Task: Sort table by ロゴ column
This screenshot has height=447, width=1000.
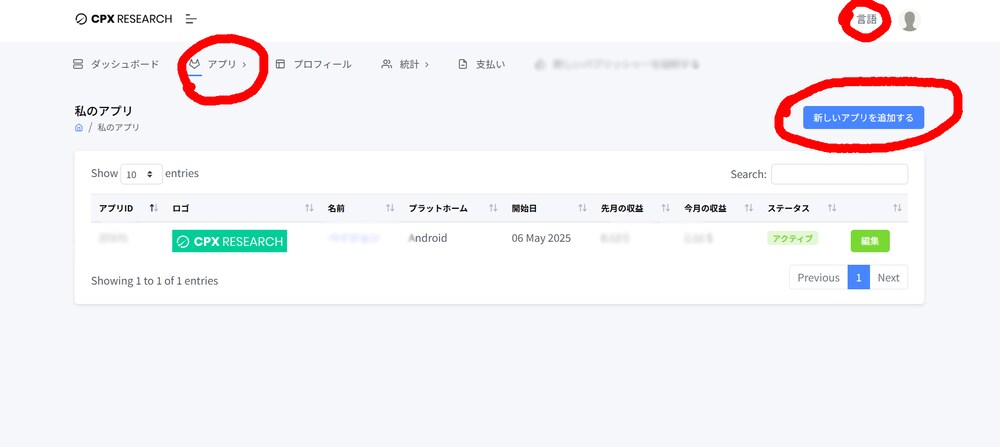Action: 242,208
